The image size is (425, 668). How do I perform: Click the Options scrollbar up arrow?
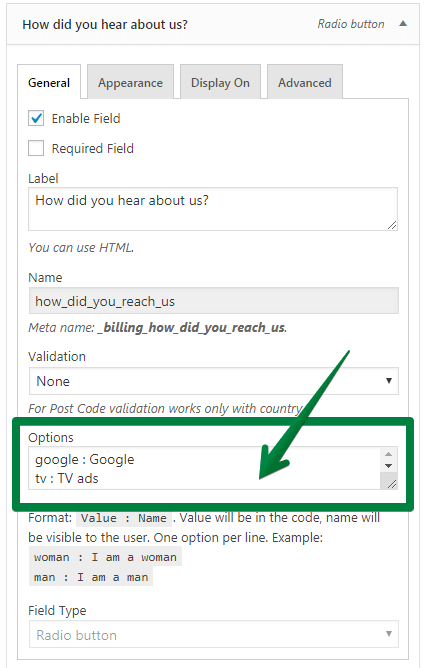pos(388,454)
